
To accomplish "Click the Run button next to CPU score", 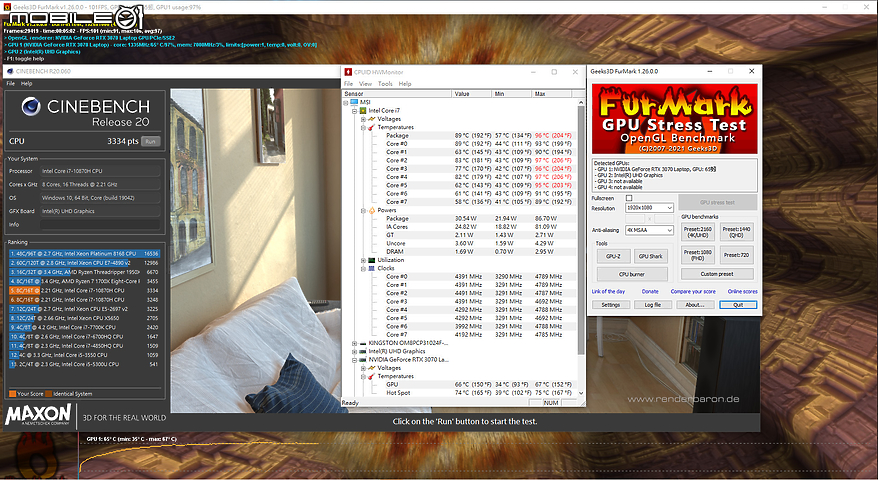I will tap(150, 141).
